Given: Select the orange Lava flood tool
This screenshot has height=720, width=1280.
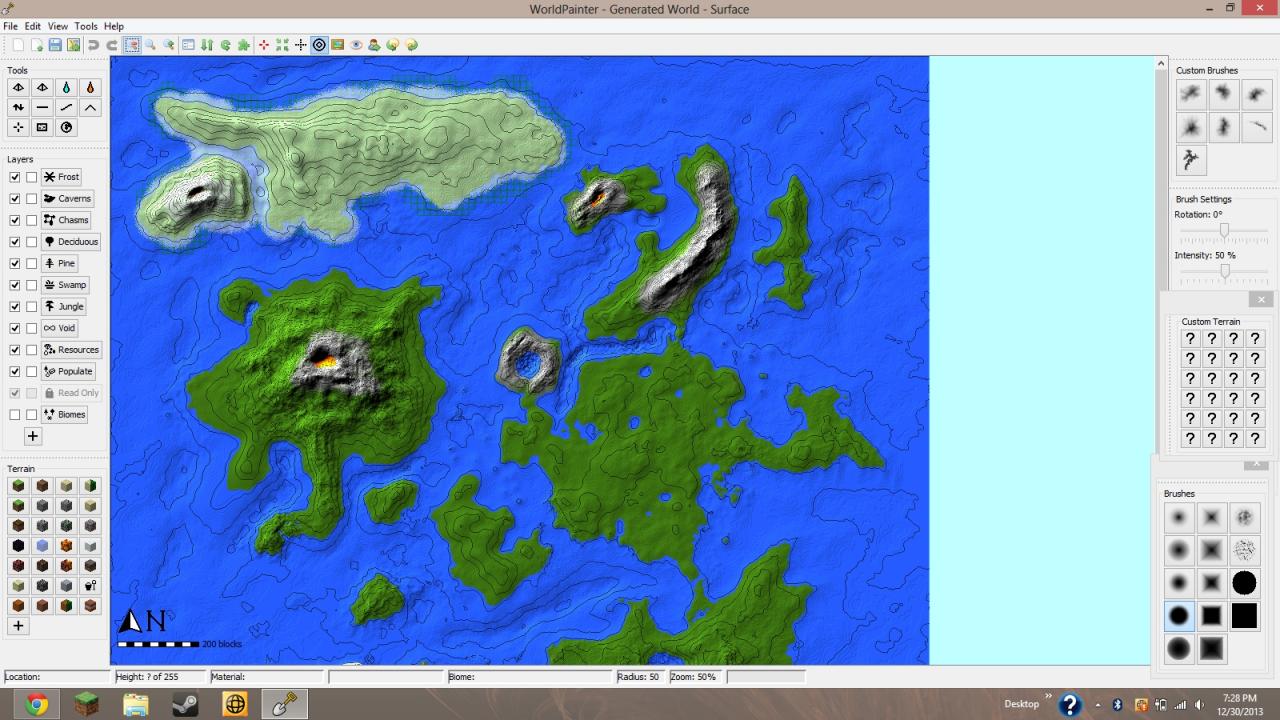Looking at the screenshot, I should [90, 87].
